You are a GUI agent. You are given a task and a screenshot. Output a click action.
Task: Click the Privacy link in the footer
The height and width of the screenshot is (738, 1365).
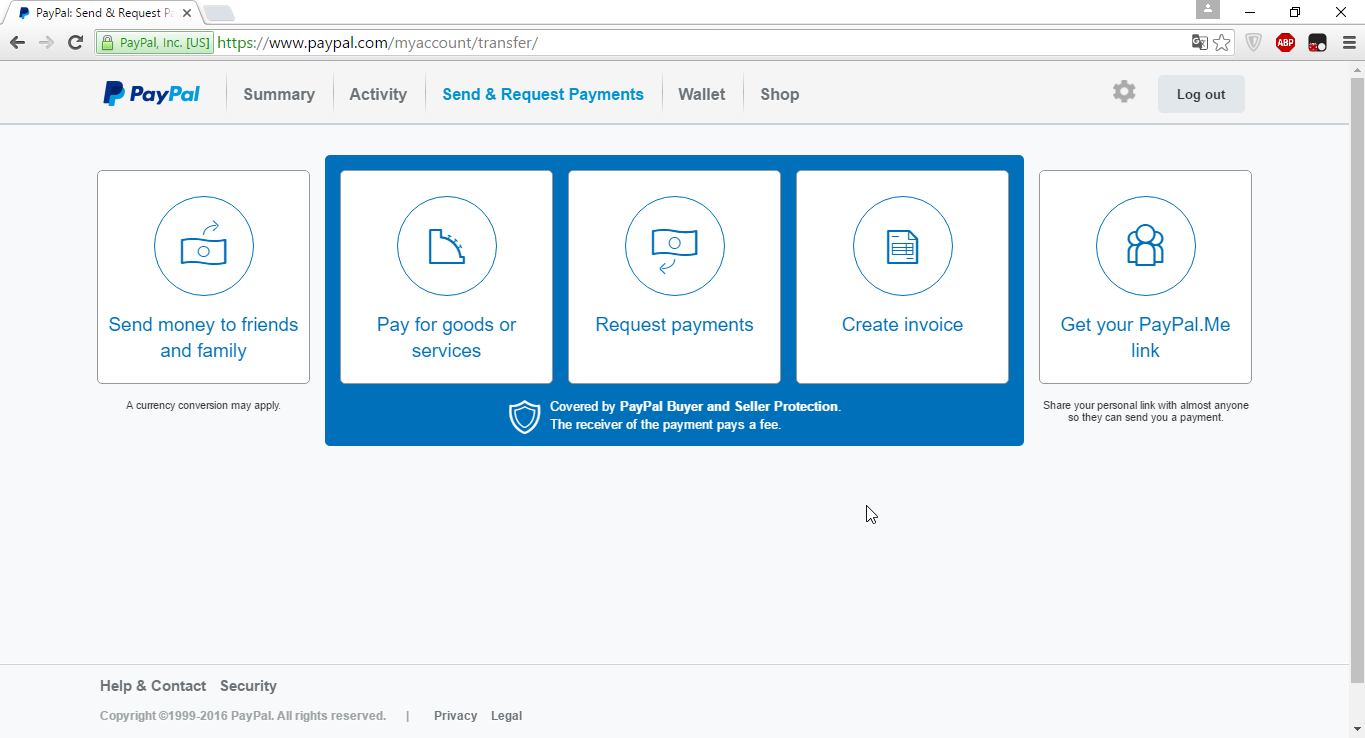(x=455, y=715)
